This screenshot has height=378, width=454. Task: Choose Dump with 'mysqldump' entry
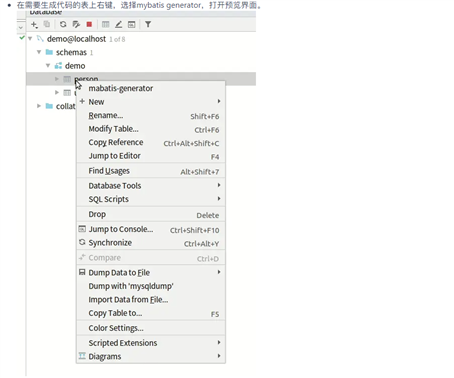[x=151, y=286]
